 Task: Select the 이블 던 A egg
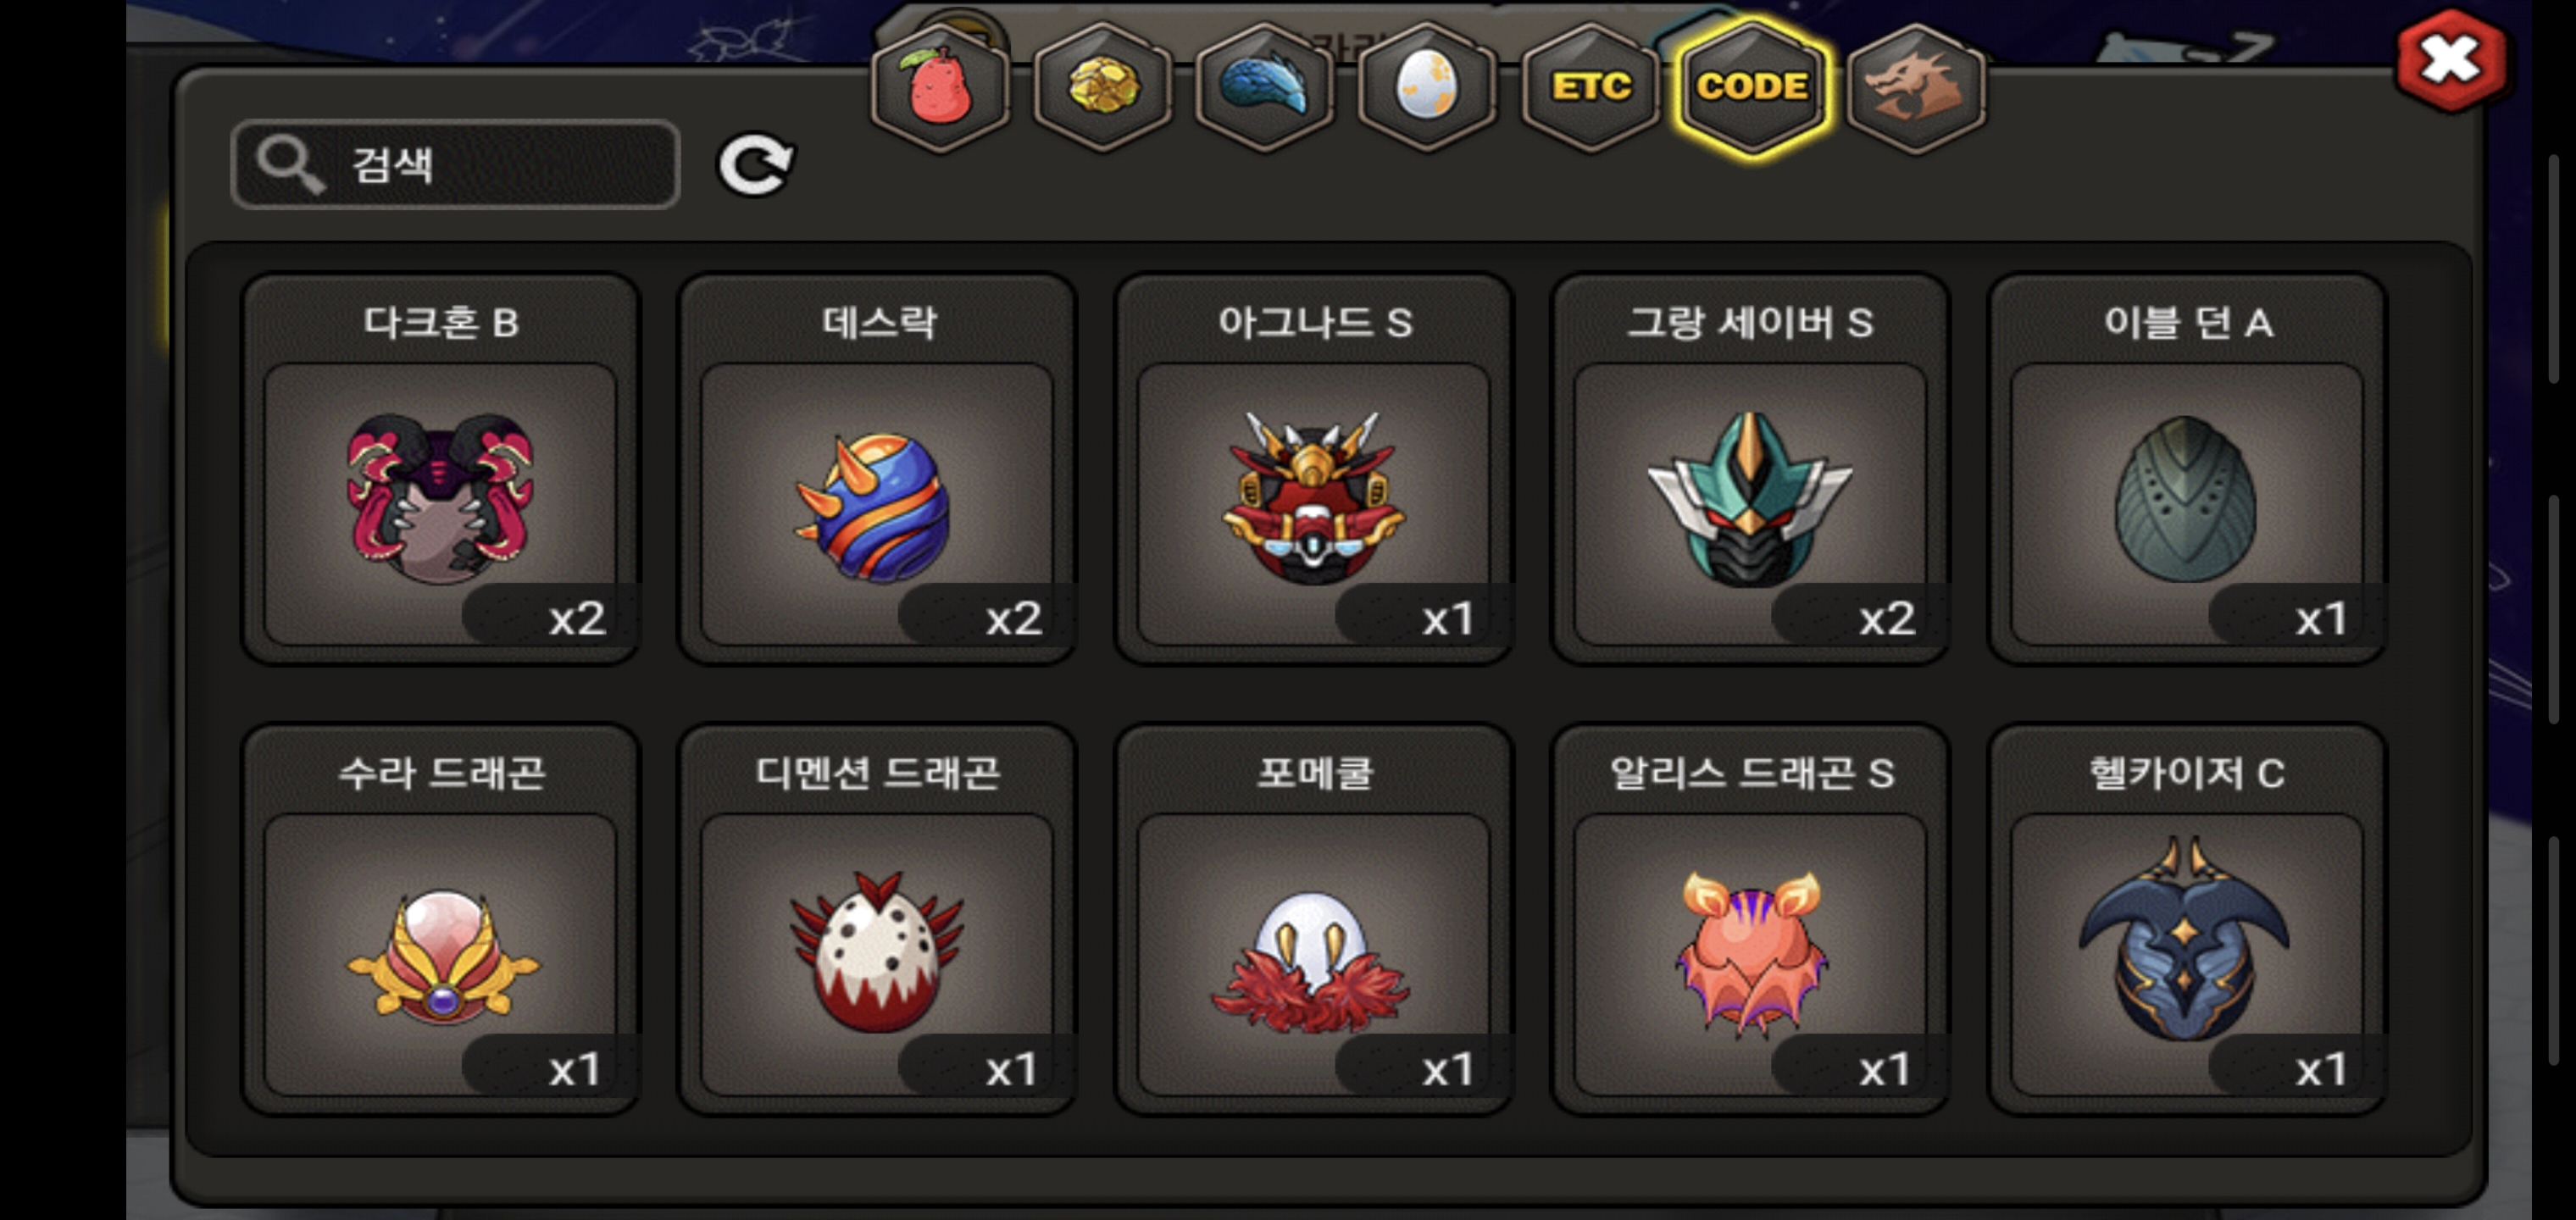(2187, 468)
